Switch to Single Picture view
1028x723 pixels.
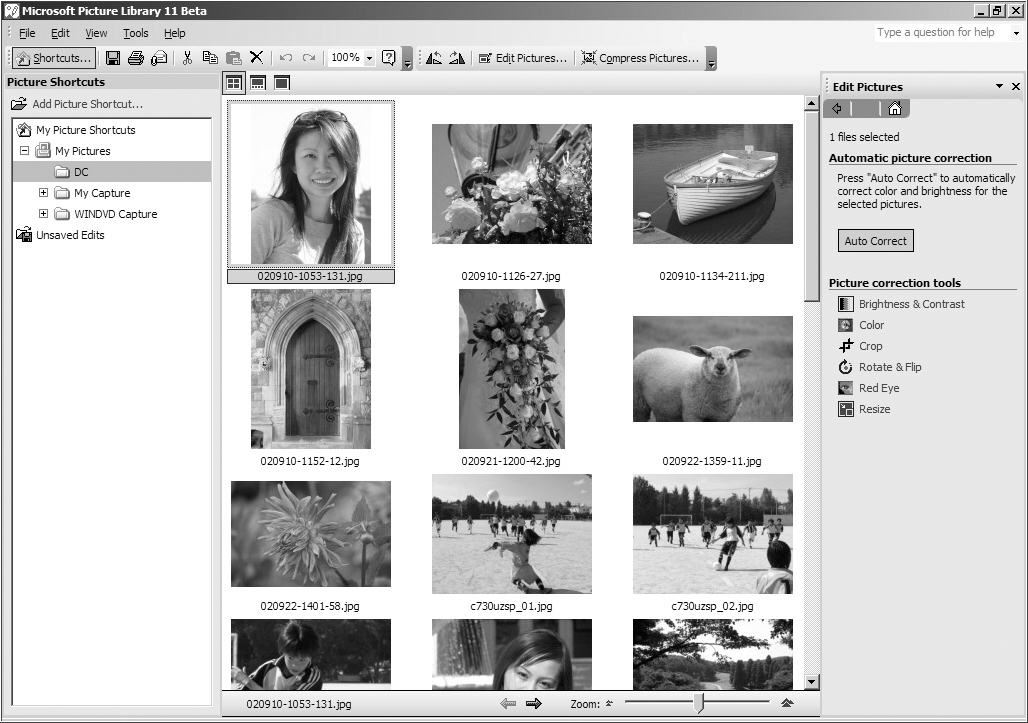pos(282,83)
